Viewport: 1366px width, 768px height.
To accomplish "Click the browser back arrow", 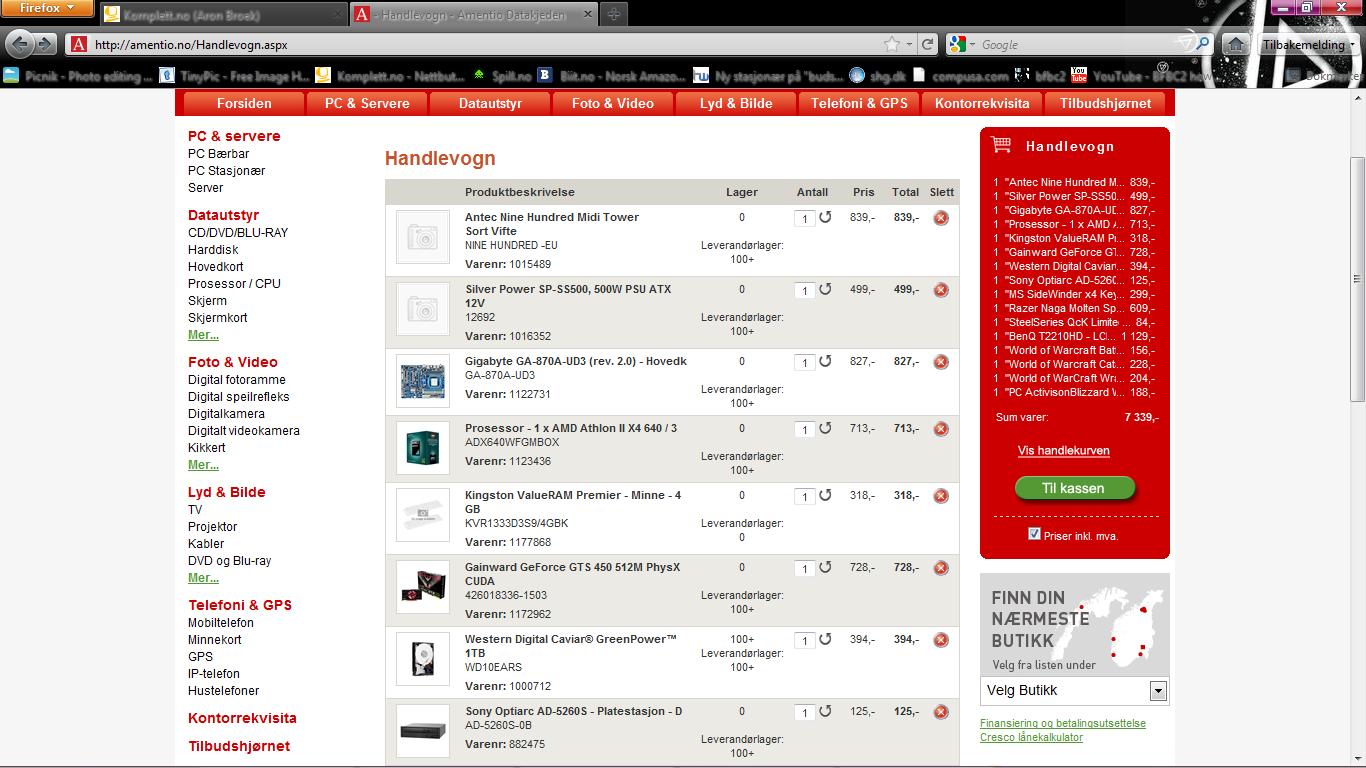I will 21,44.
